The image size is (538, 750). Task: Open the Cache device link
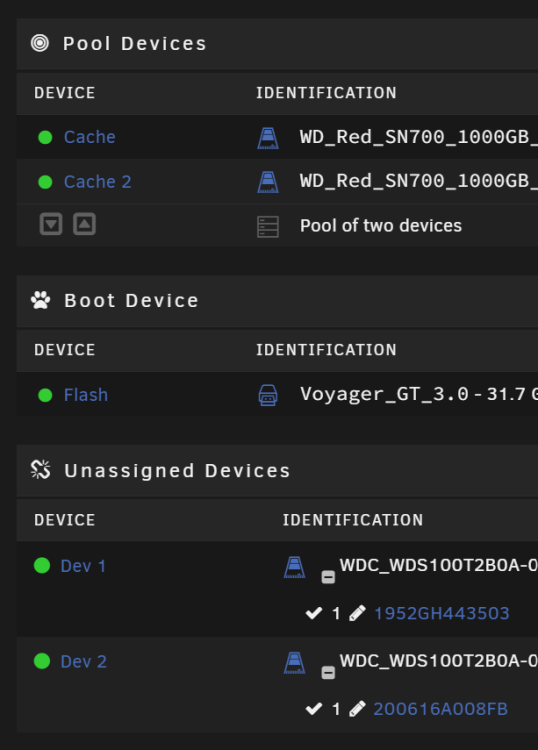coord(90,137)
